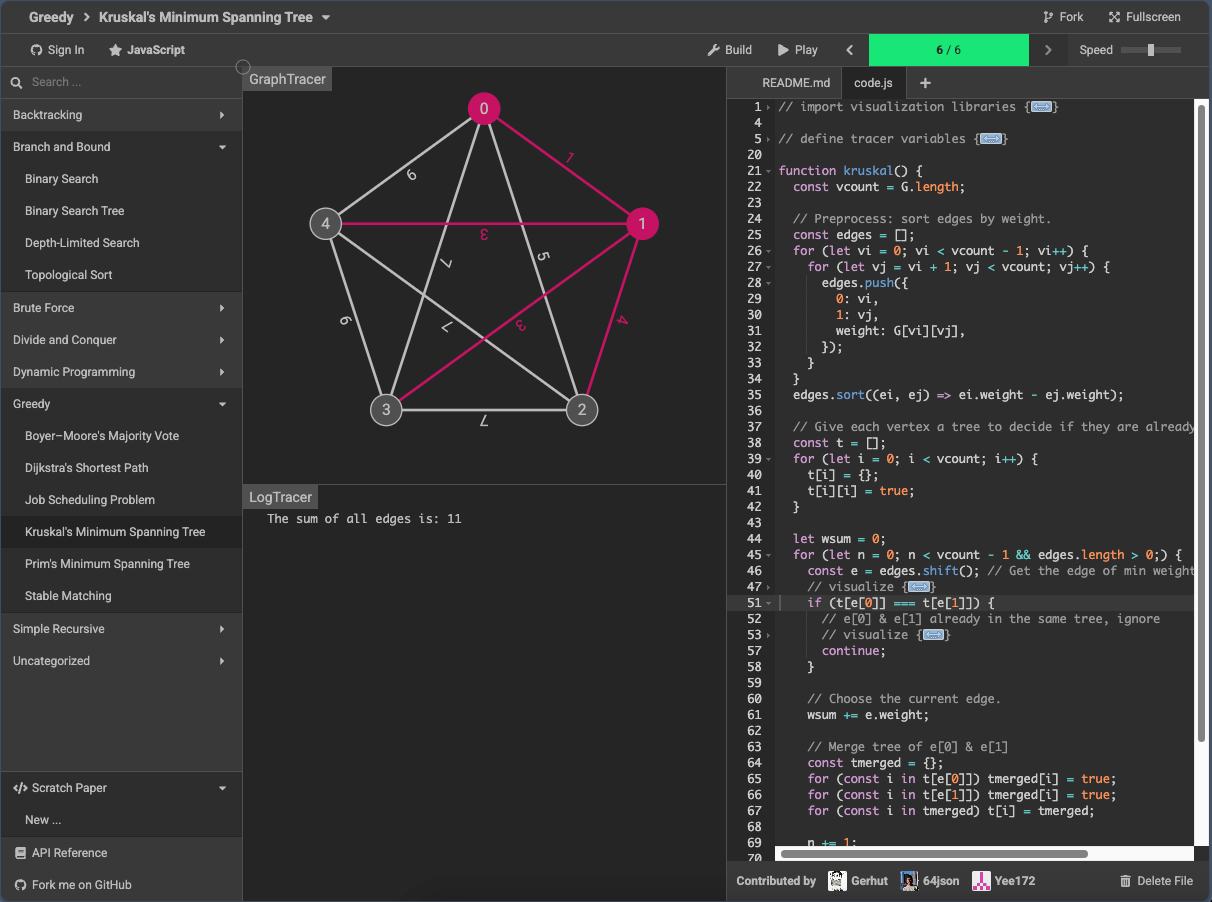
Task: Place cursor on code line 61
Action: 868,715
